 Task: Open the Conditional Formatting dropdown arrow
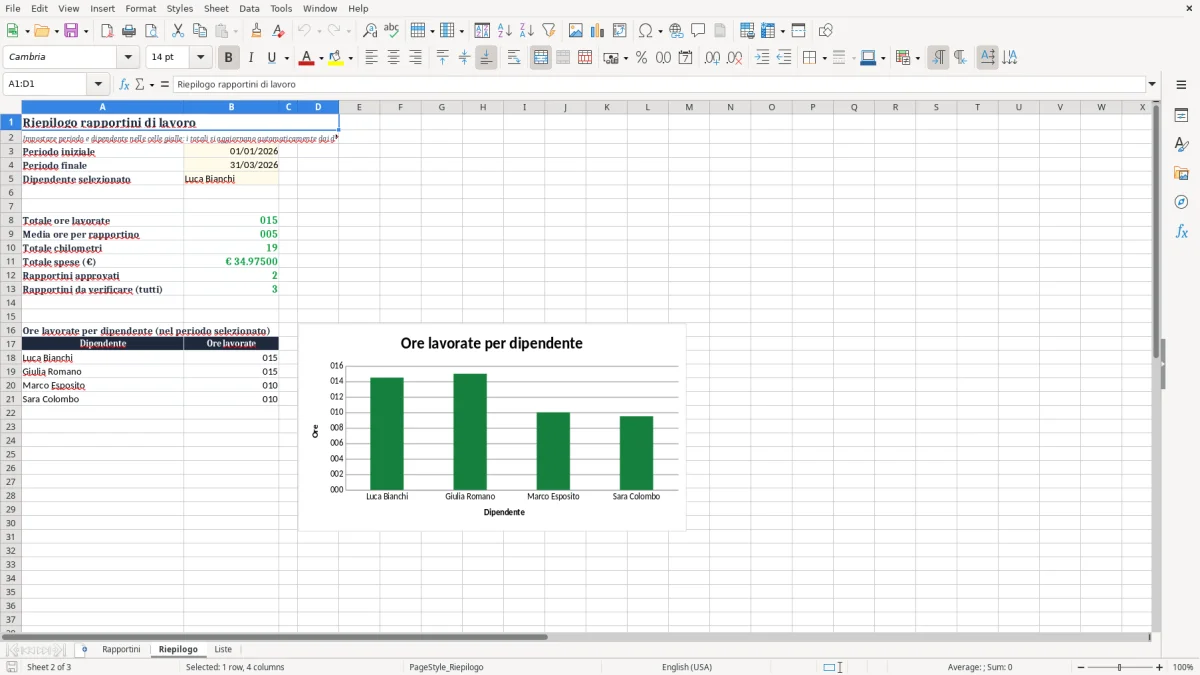tap(917, 59)
